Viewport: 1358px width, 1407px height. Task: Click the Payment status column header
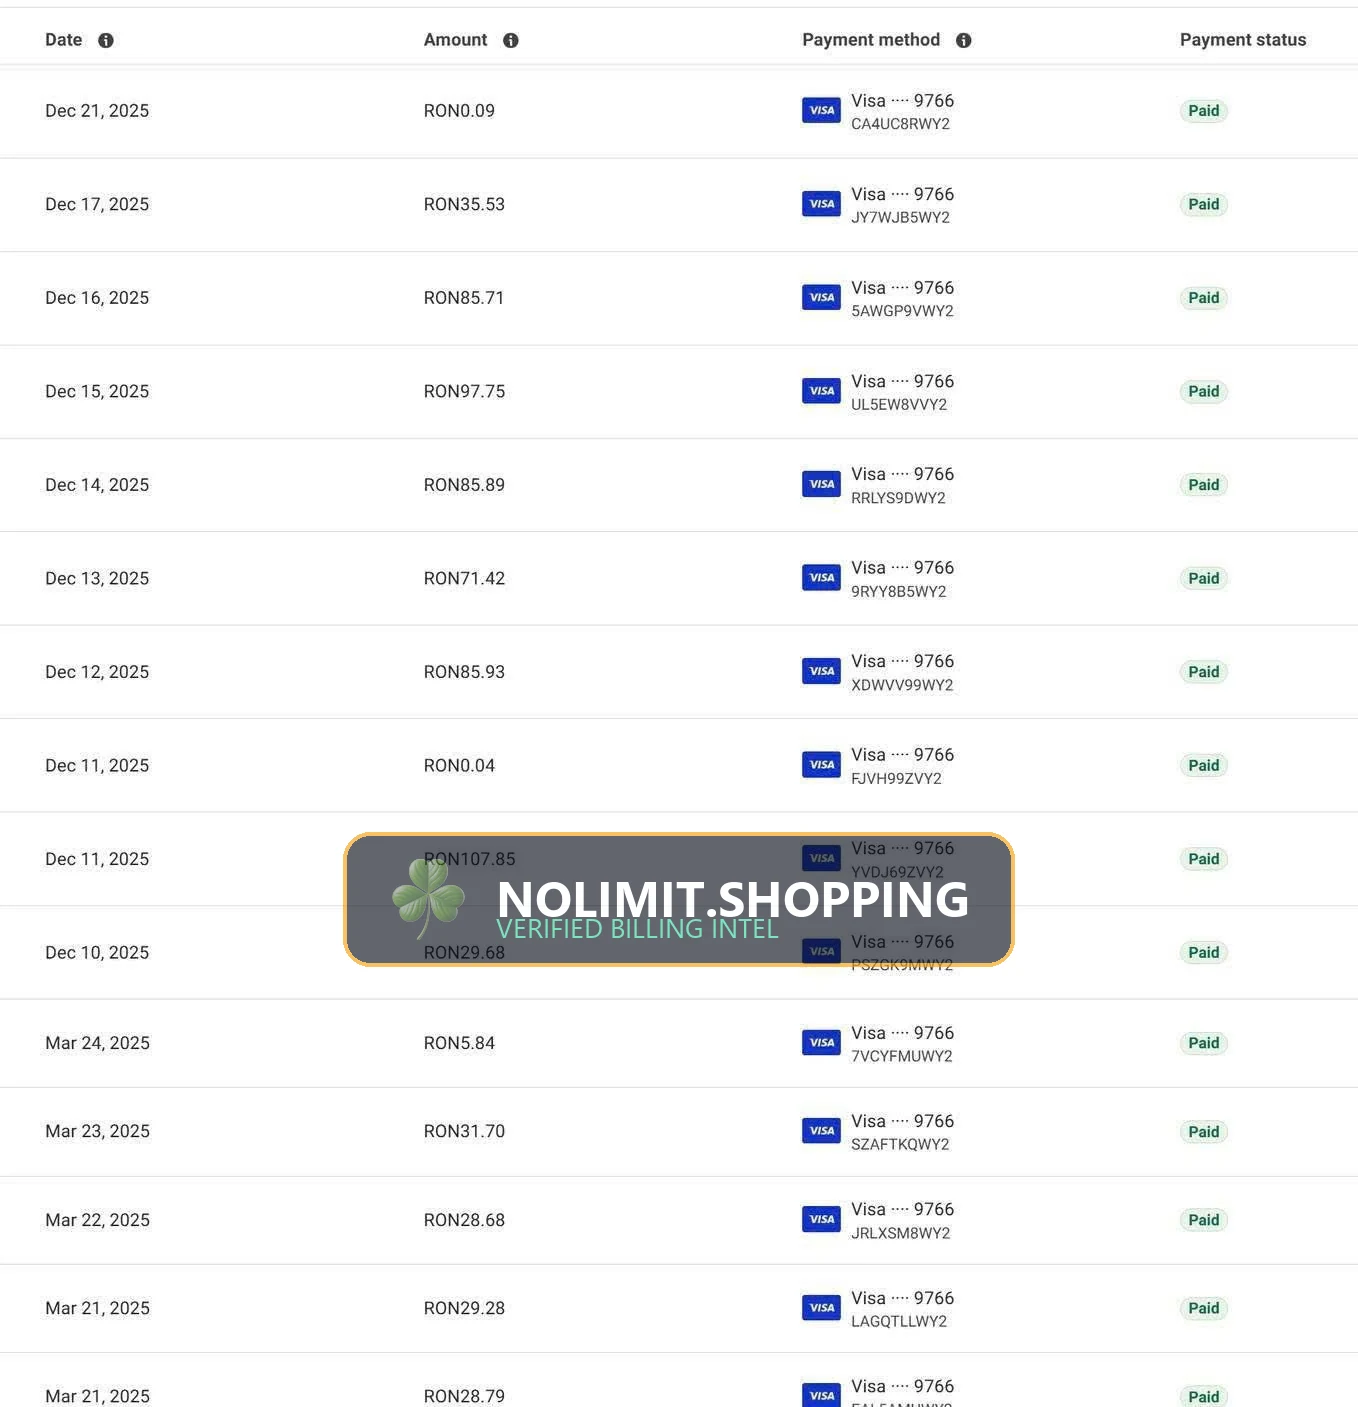point(1243,40)
